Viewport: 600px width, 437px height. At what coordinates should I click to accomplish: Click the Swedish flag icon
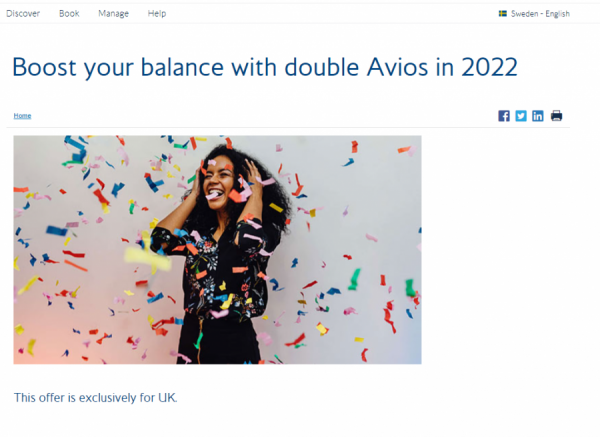point(503,14)
